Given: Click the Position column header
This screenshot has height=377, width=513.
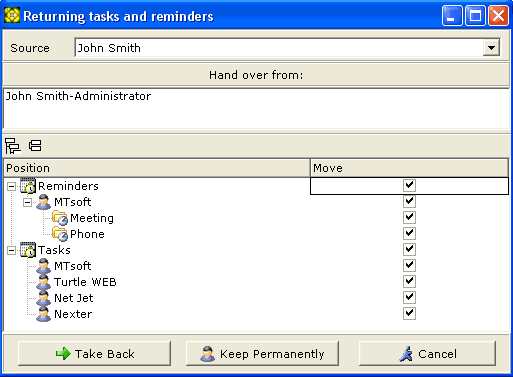Looking at the screenshot, I should tap(157, 168).
